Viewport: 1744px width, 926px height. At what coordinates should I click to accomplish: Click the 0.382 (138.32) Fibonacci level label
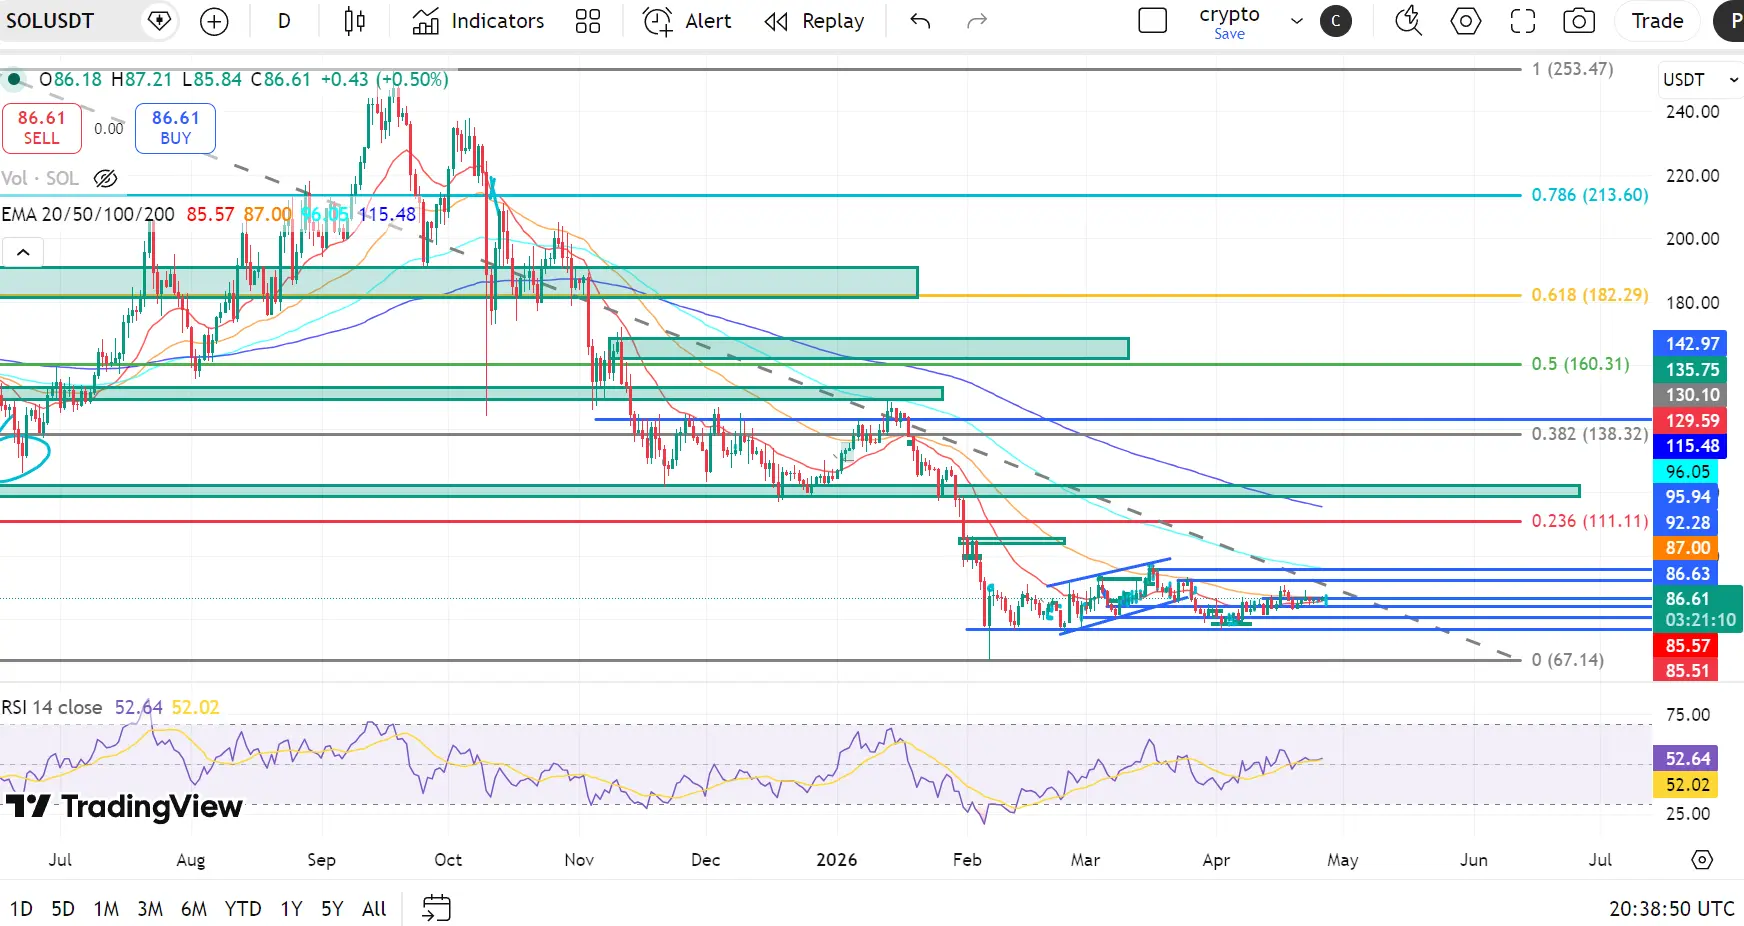pos(1589,434)
